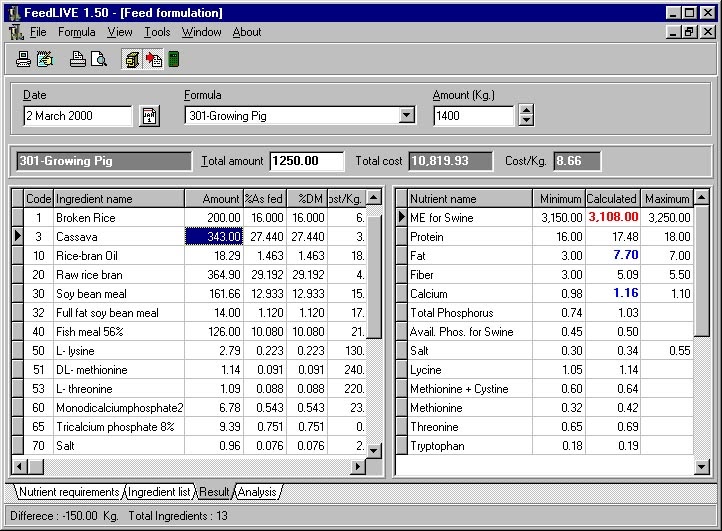
Task: Click Fish meal 56% ingredient name
Action: [x=90, y=332]
